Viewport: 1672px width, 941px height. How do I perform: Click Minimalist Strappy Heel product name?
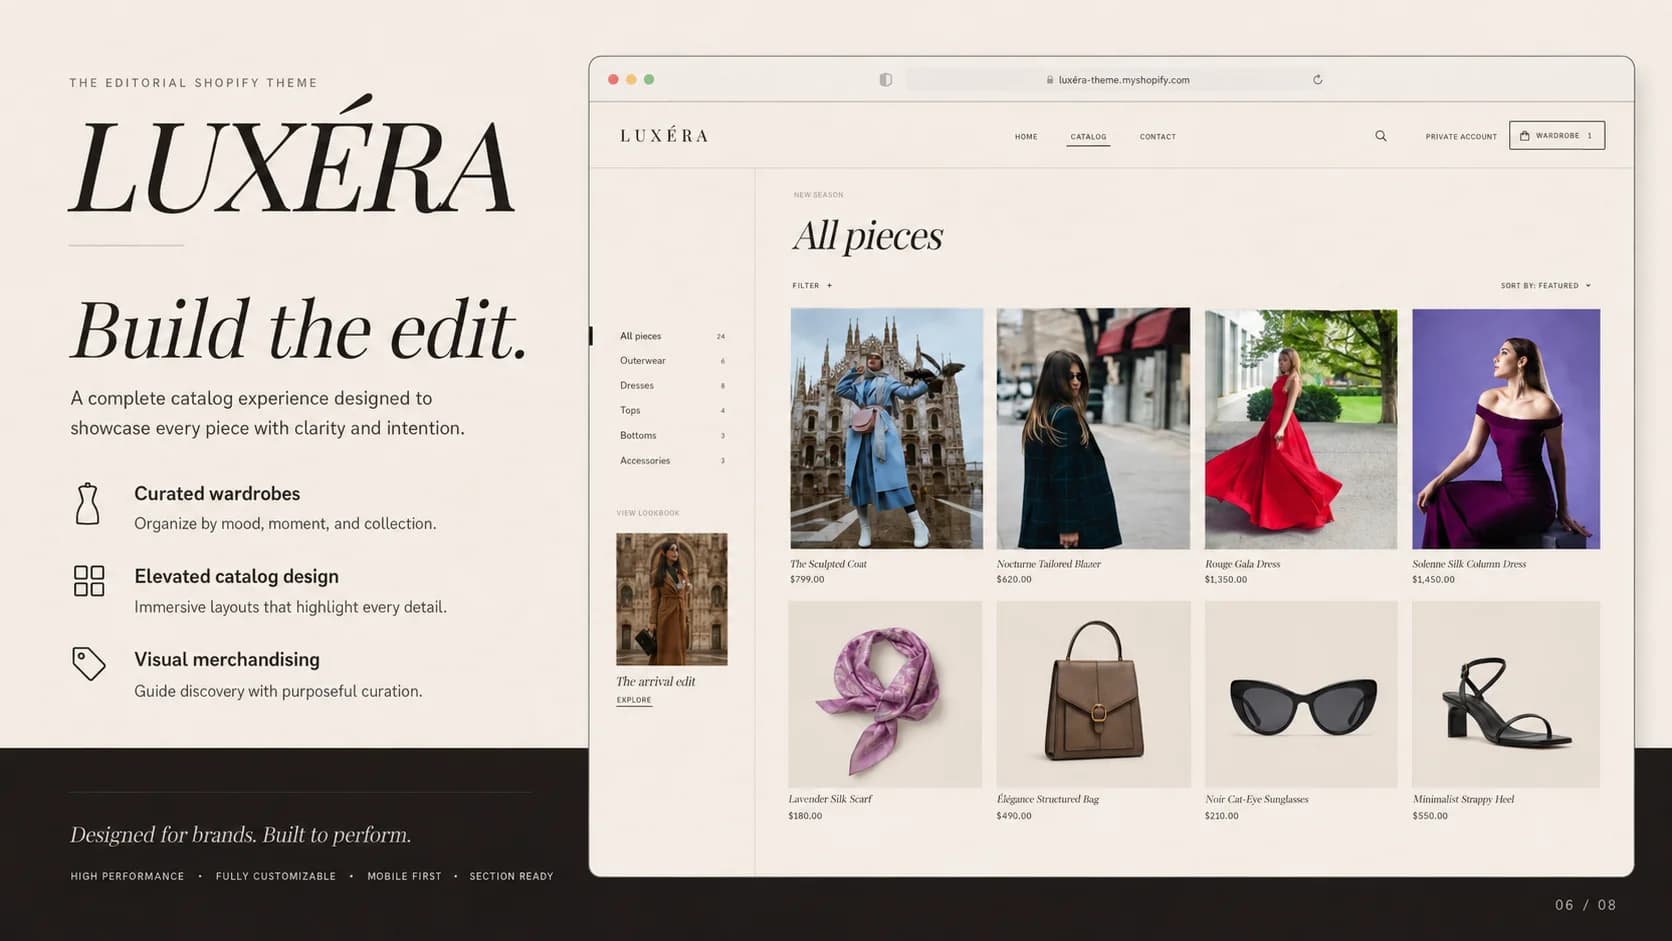click(x=1463, y=799)
